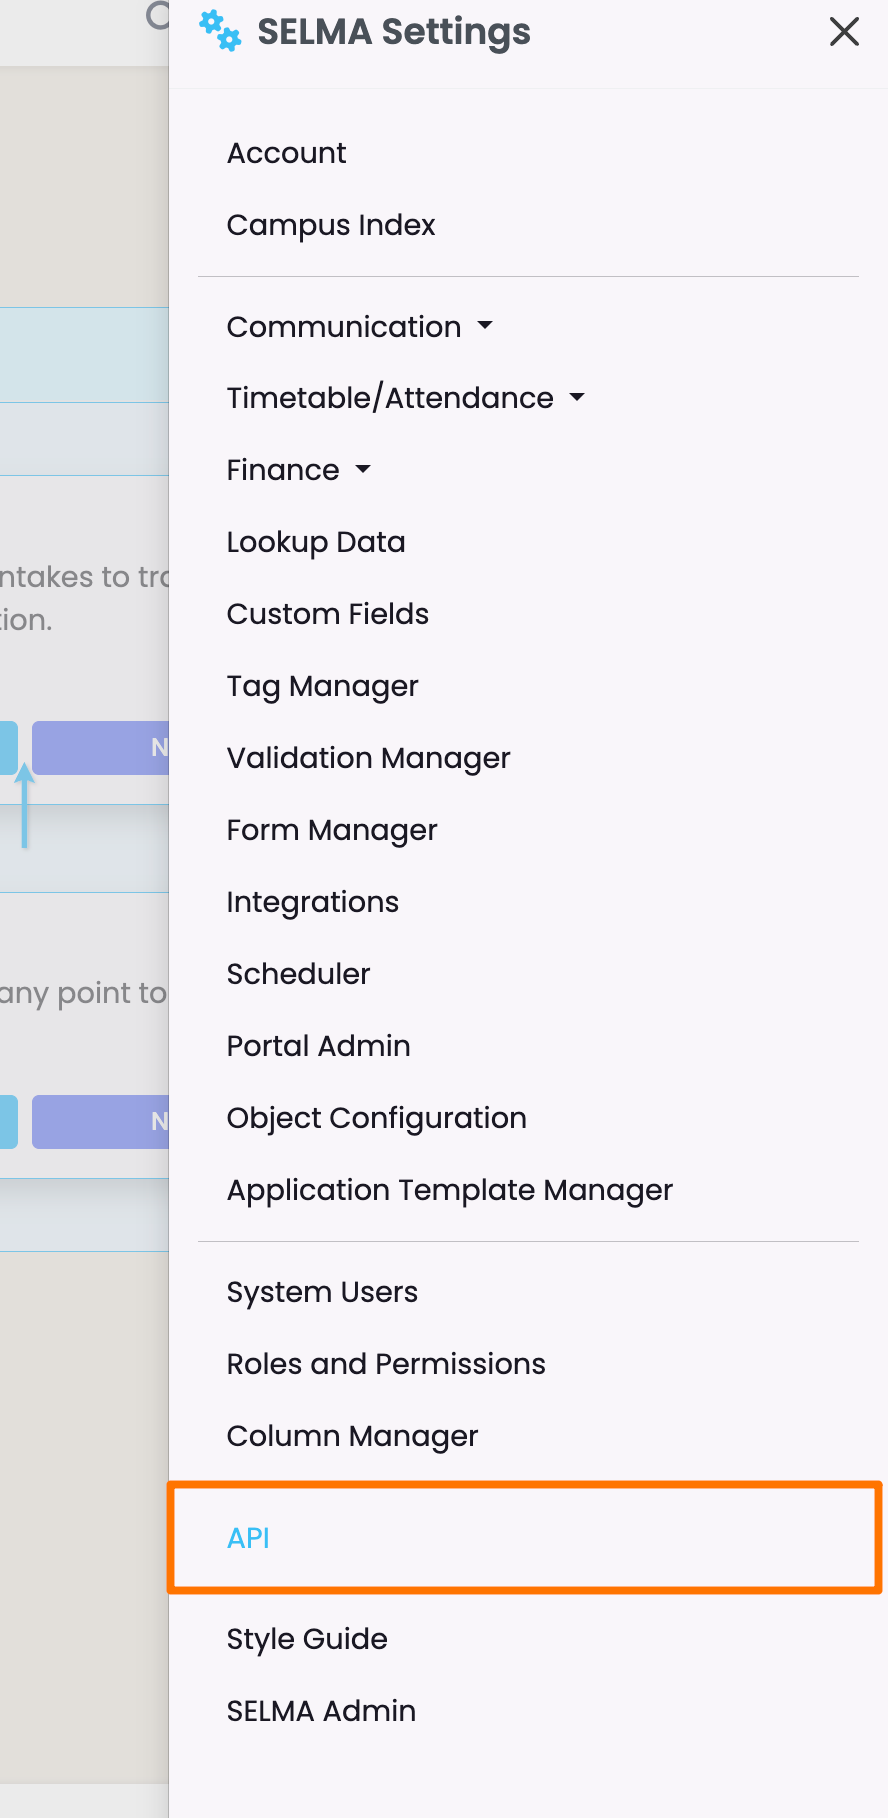Expand the Communication dropdown
This screenshot has width=888, height=1818.
pyautogui.click(x=359, y=327)
